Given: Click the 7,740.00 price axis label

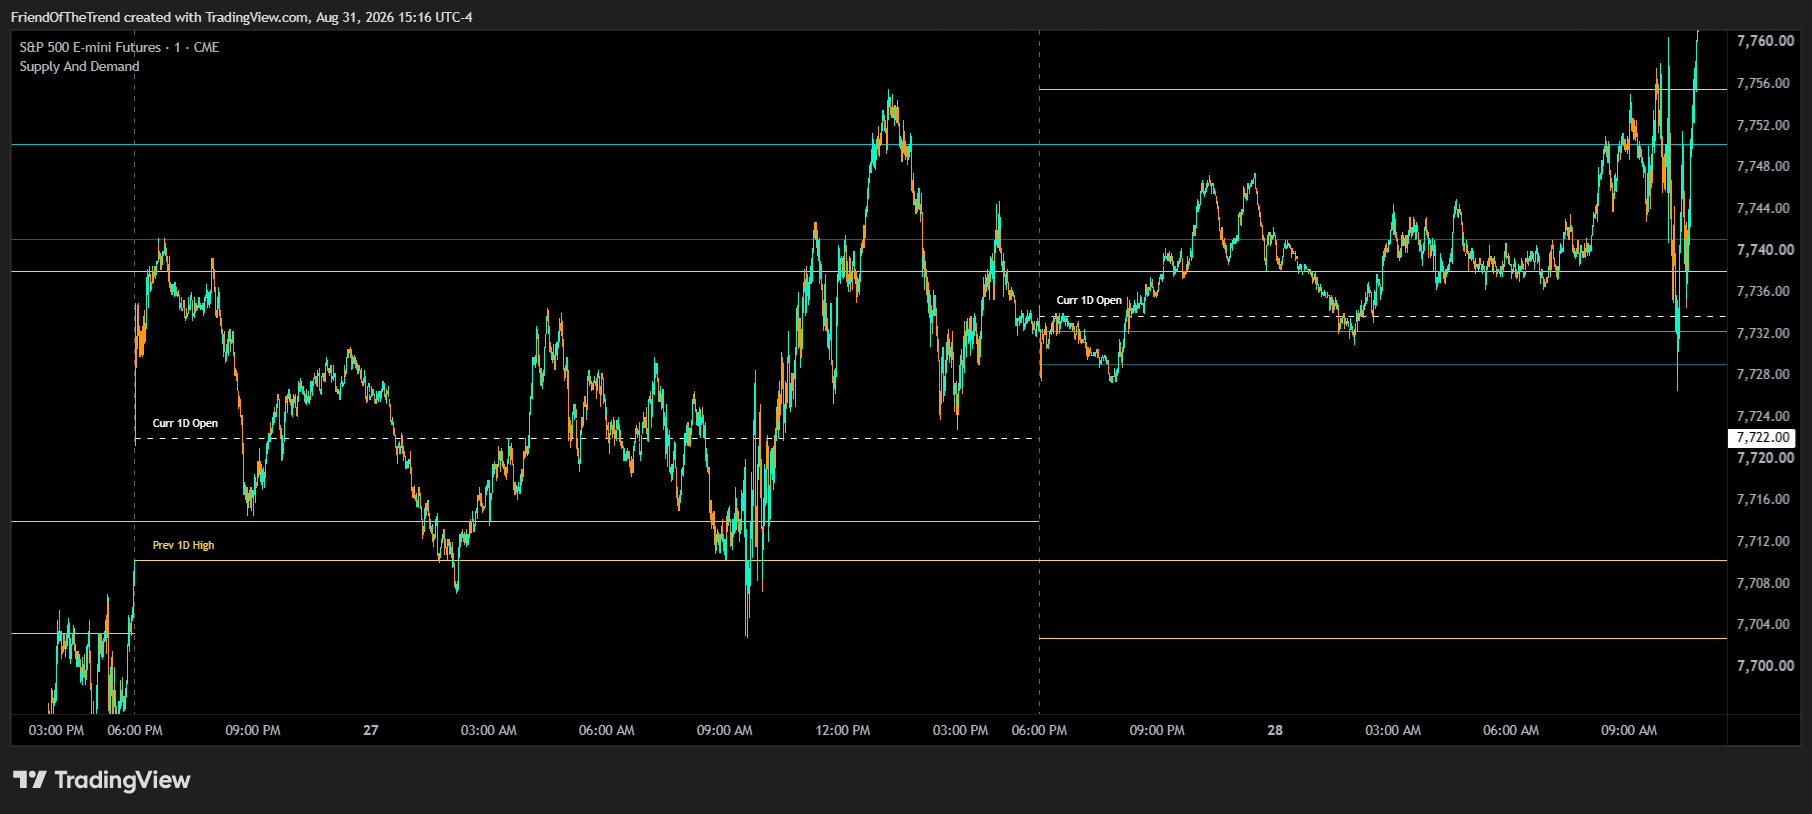Looking at the screenshot, I should (x=1765, y=250).
